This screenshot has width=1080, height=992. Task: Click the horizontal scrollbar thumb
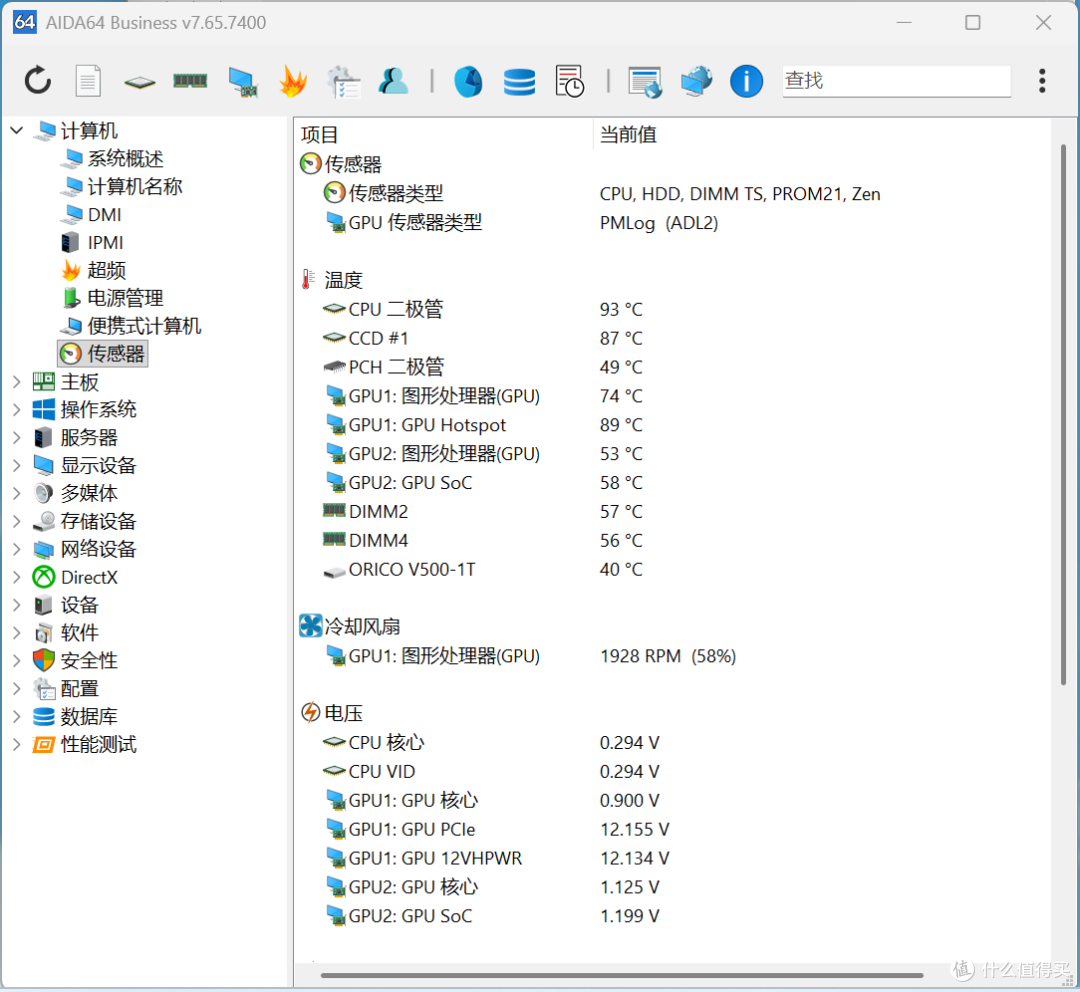click(621, 975)
